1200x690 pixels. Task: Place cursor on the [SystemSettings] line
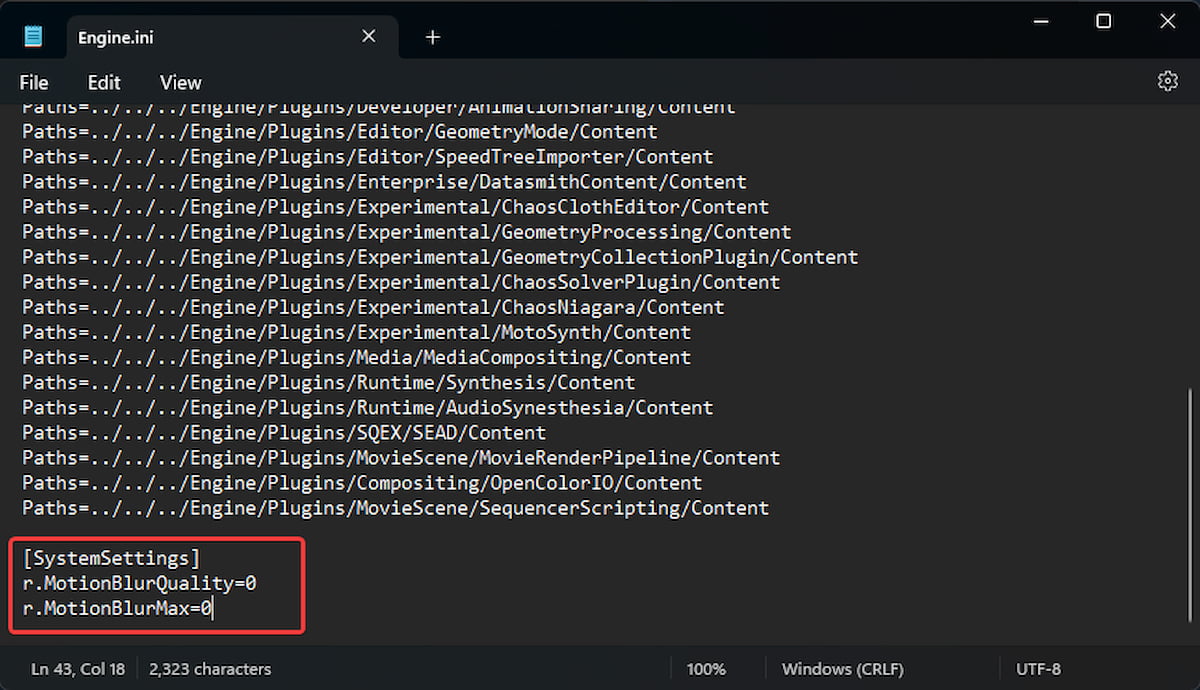[112, 558]
